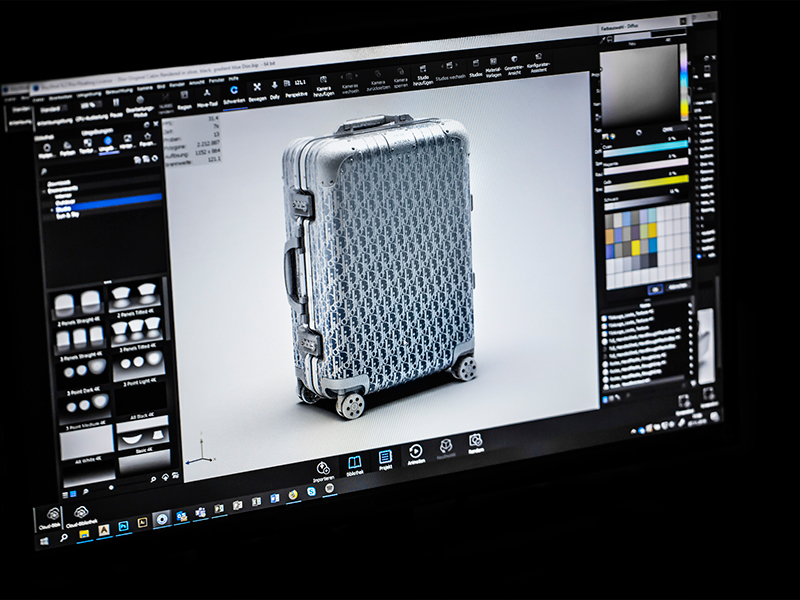
Task: Click the Importieren button
Action: 323,472
